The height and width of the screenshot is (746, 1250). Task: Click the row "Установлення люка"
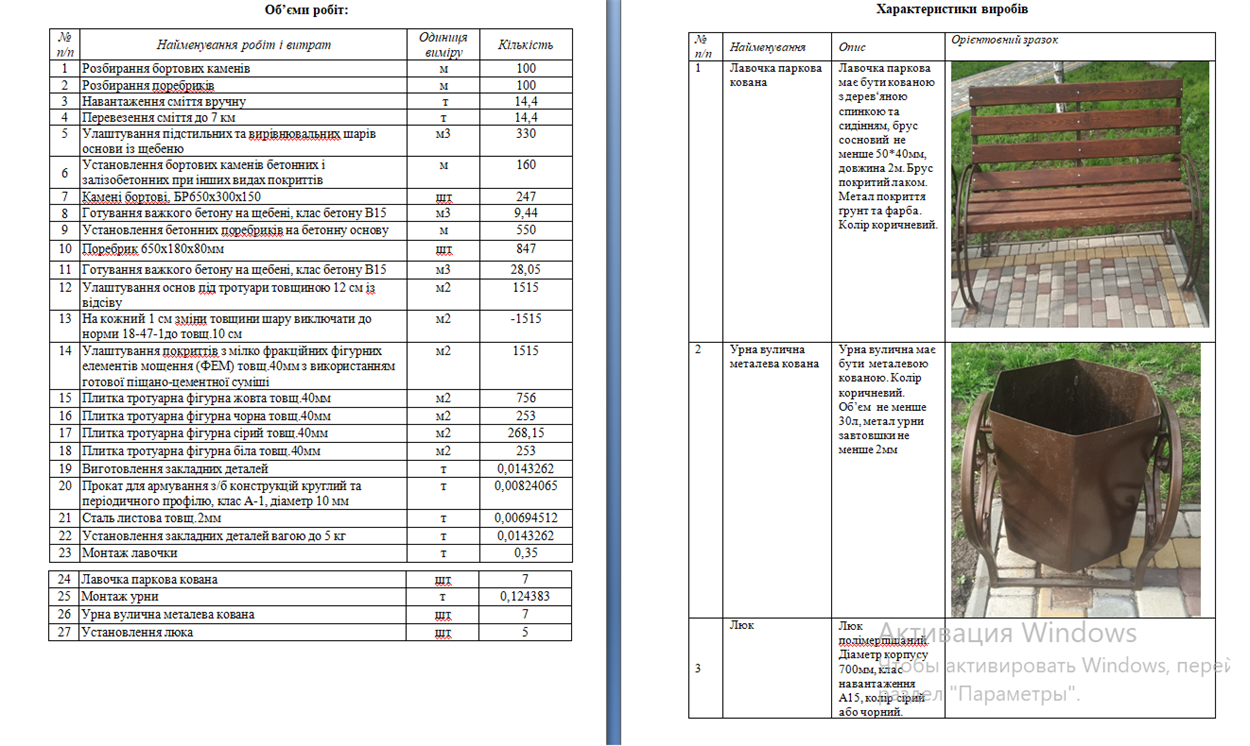(x=310, y=632)
